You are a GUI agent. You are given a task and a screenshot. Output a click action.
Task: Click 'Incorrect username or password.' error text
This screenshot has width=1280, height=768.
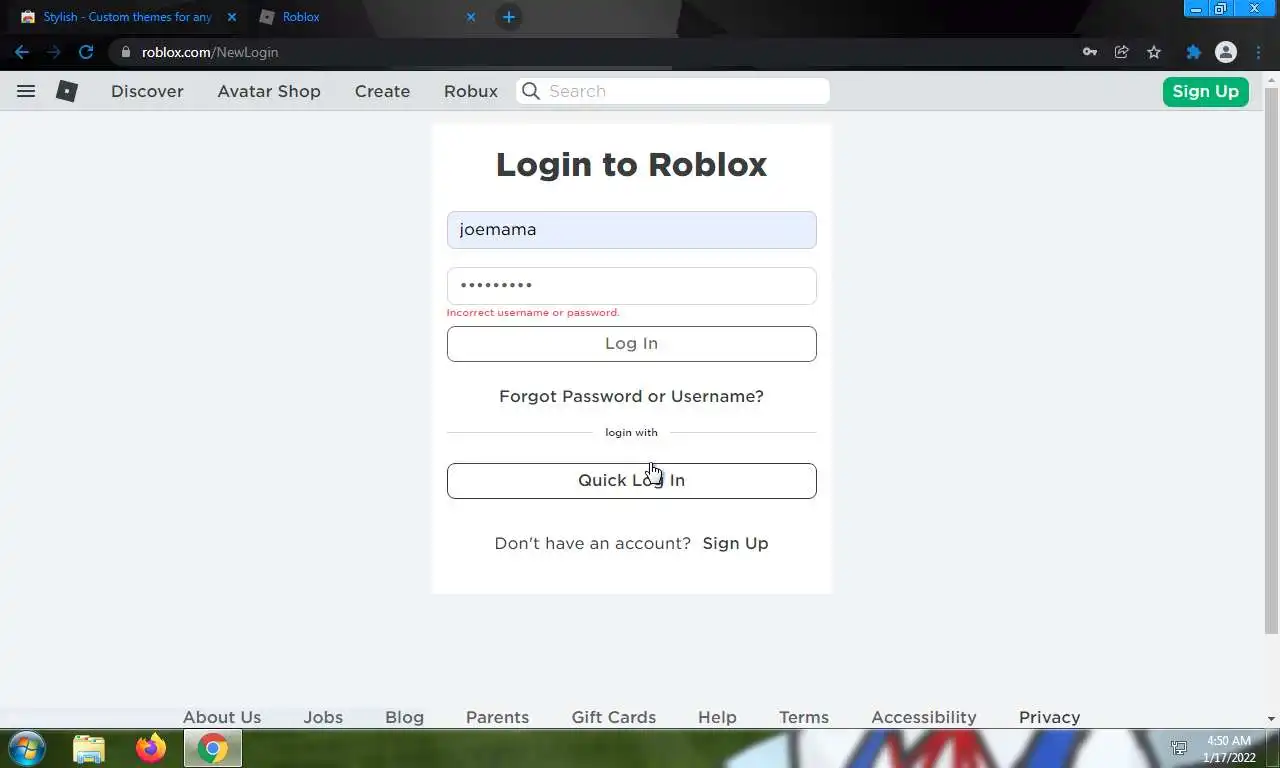point(533,313)
